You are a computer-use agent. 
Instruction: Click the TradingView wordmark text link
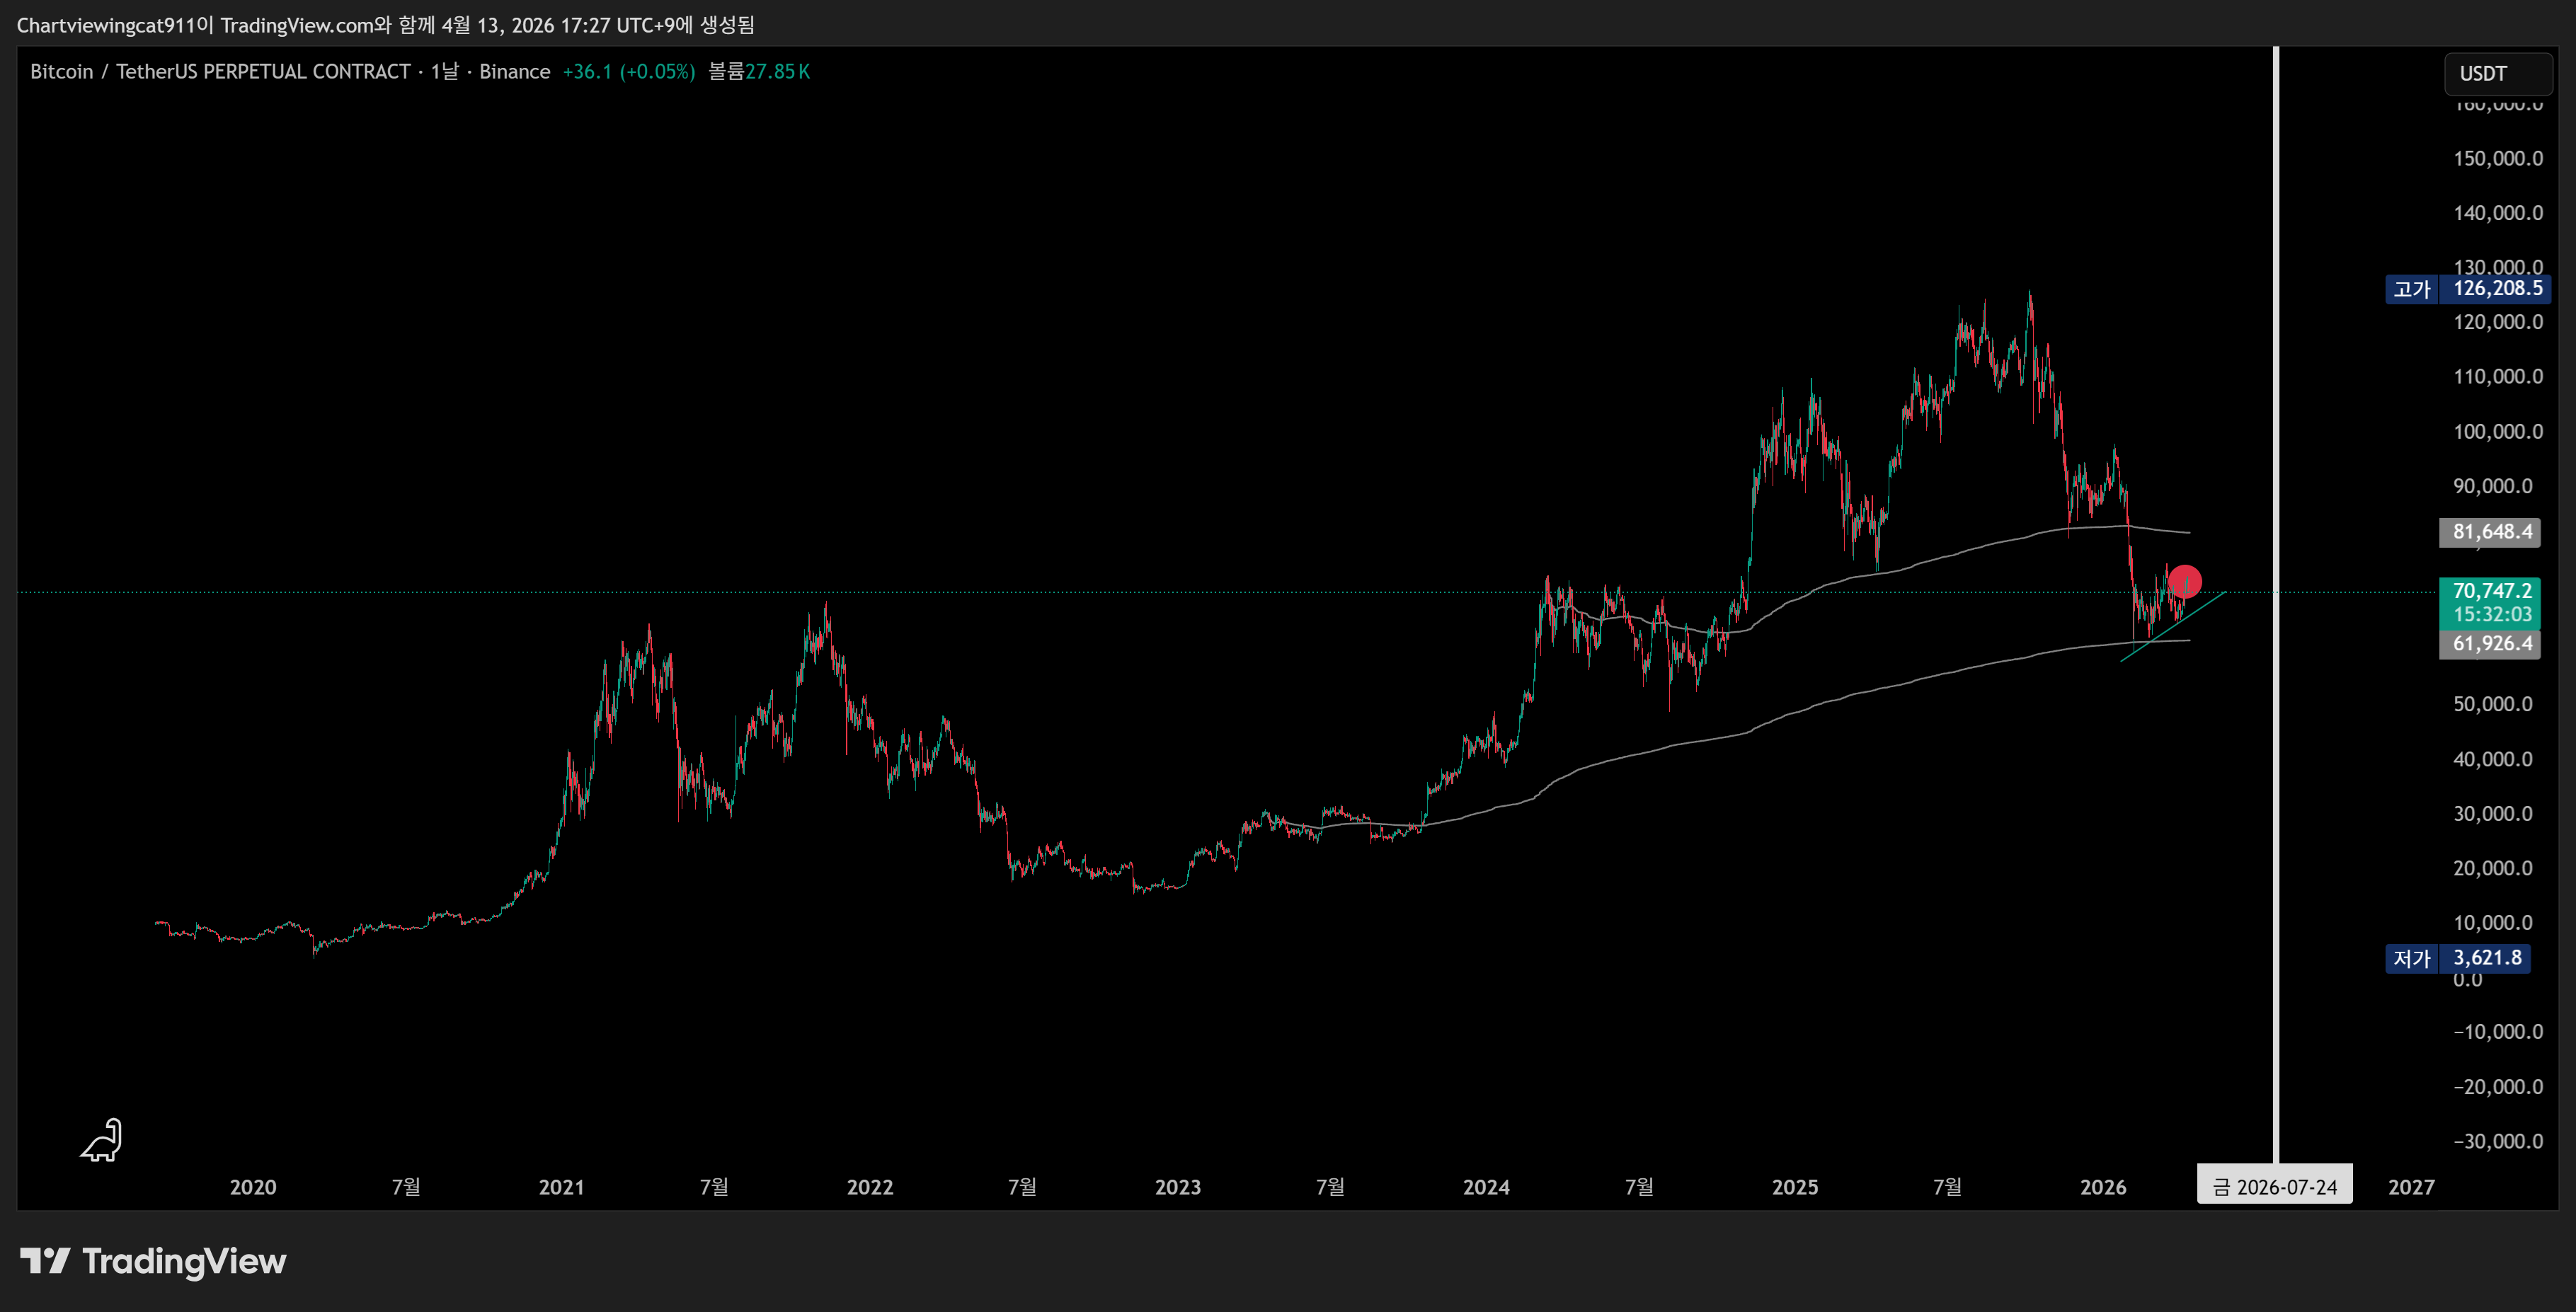click(x=184, y=1261)
